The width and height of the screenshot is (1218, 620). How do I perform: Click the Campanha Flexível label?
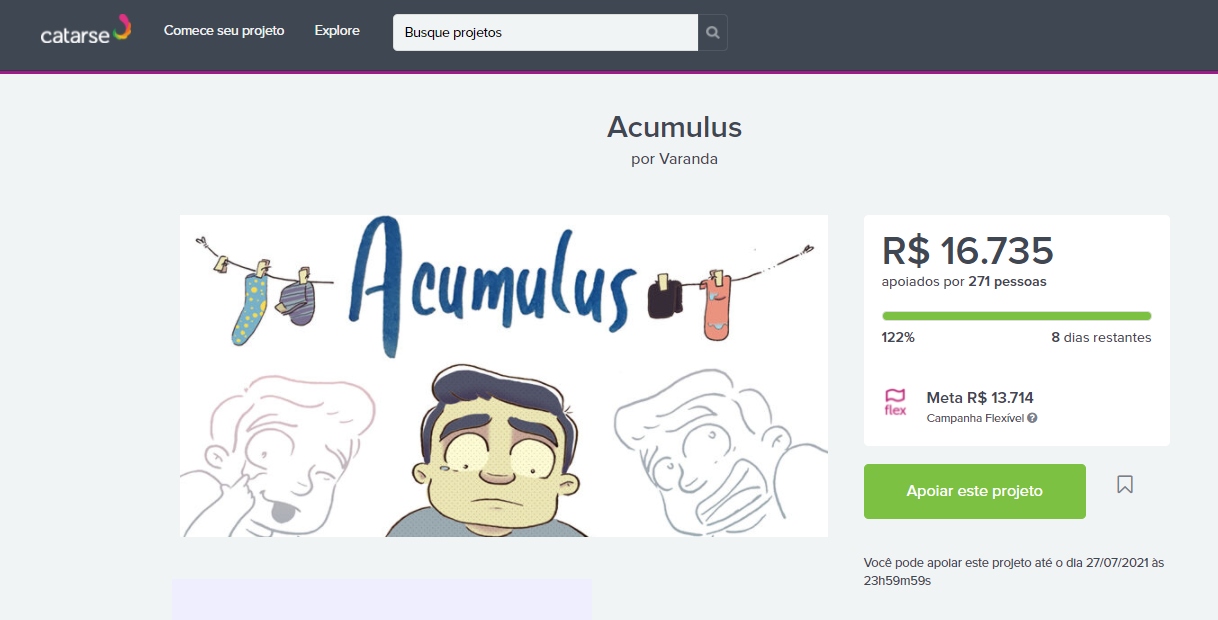975,418
